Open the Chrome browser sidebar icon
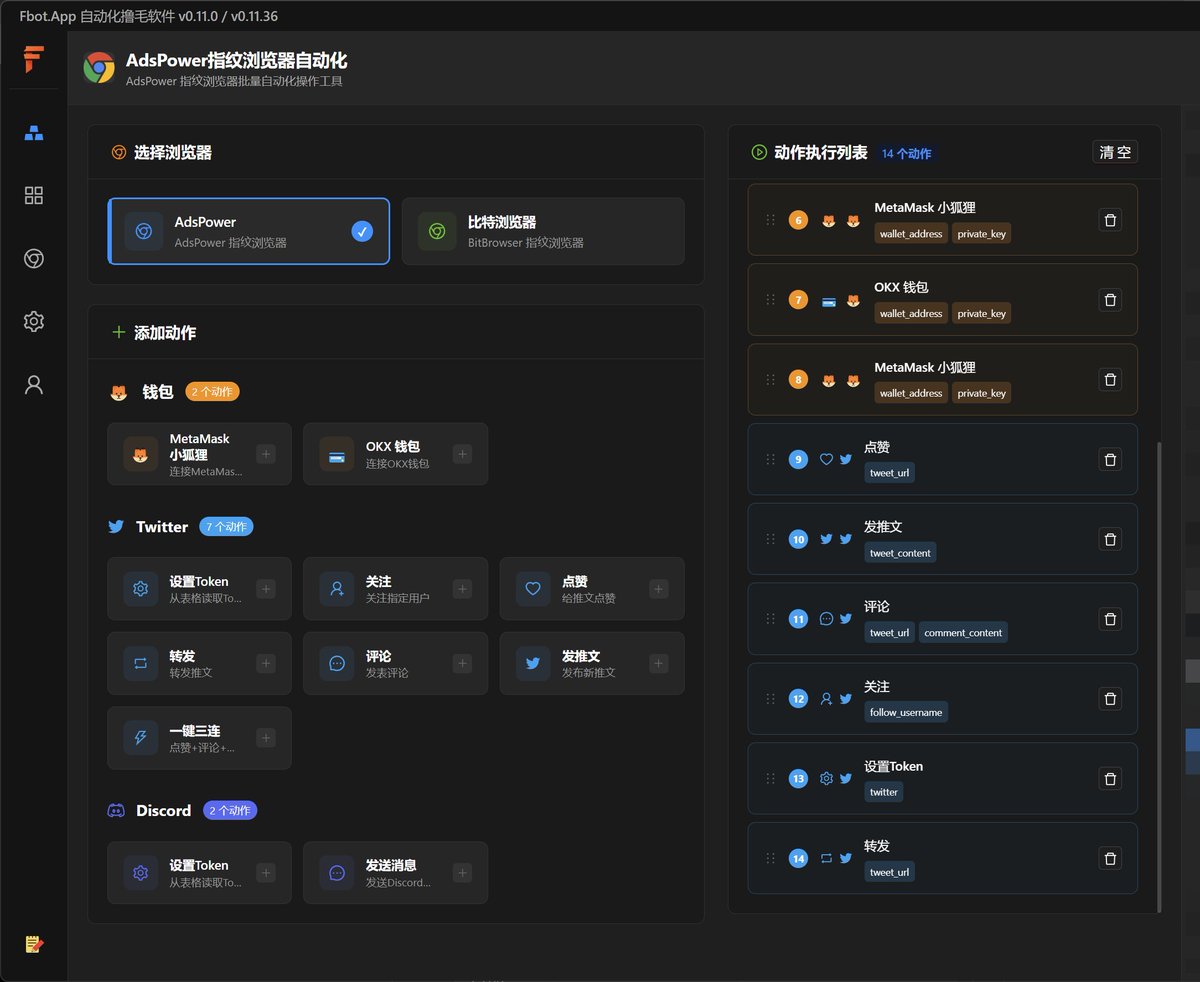Screen dimensions: 1200x982 (34, 258)
